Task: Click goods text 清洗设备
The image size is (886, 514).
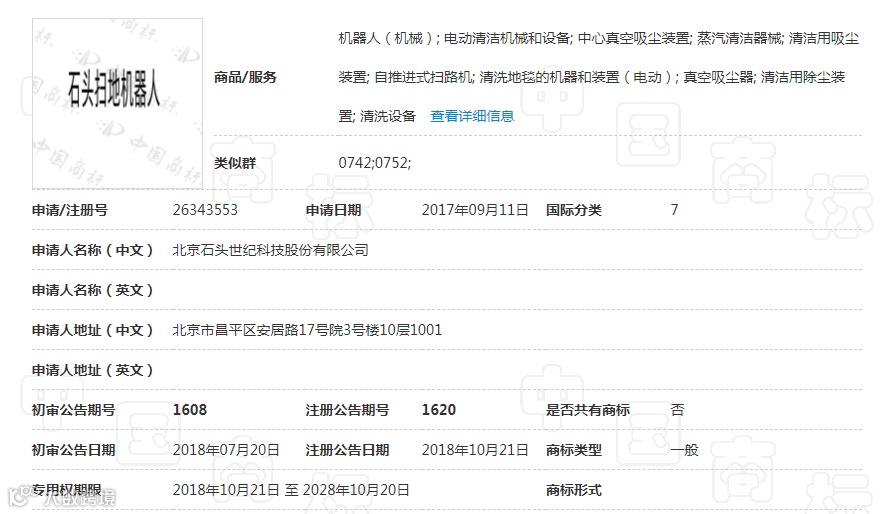Action: pos(388,116)
